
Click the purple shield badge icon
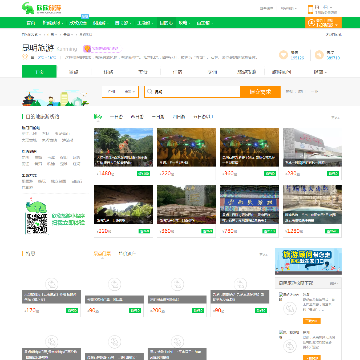tap(87, 49)
